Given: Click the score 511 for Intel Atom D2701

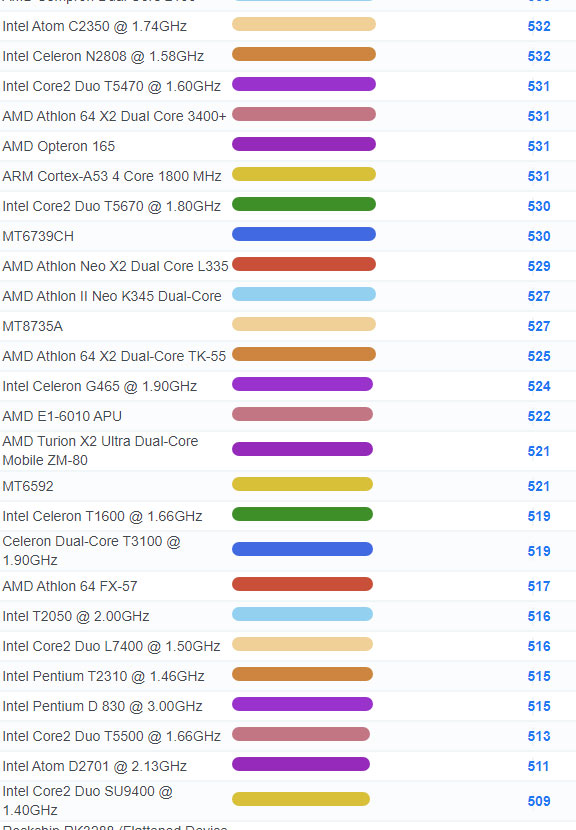Looking at the screenshot, I should click(539, 766).
